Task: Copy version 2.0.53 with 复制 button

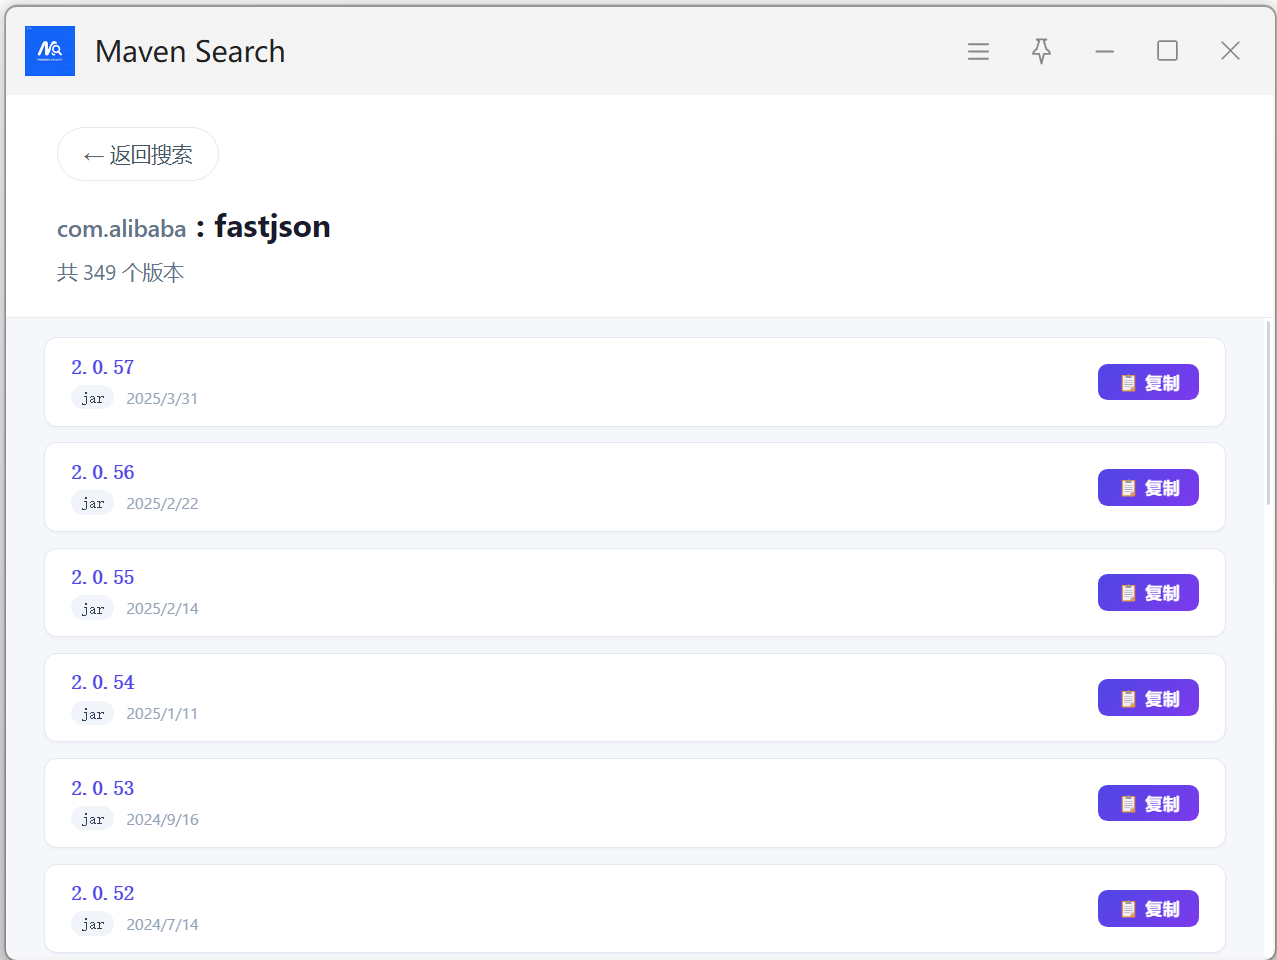Action: pos(1148,803)
